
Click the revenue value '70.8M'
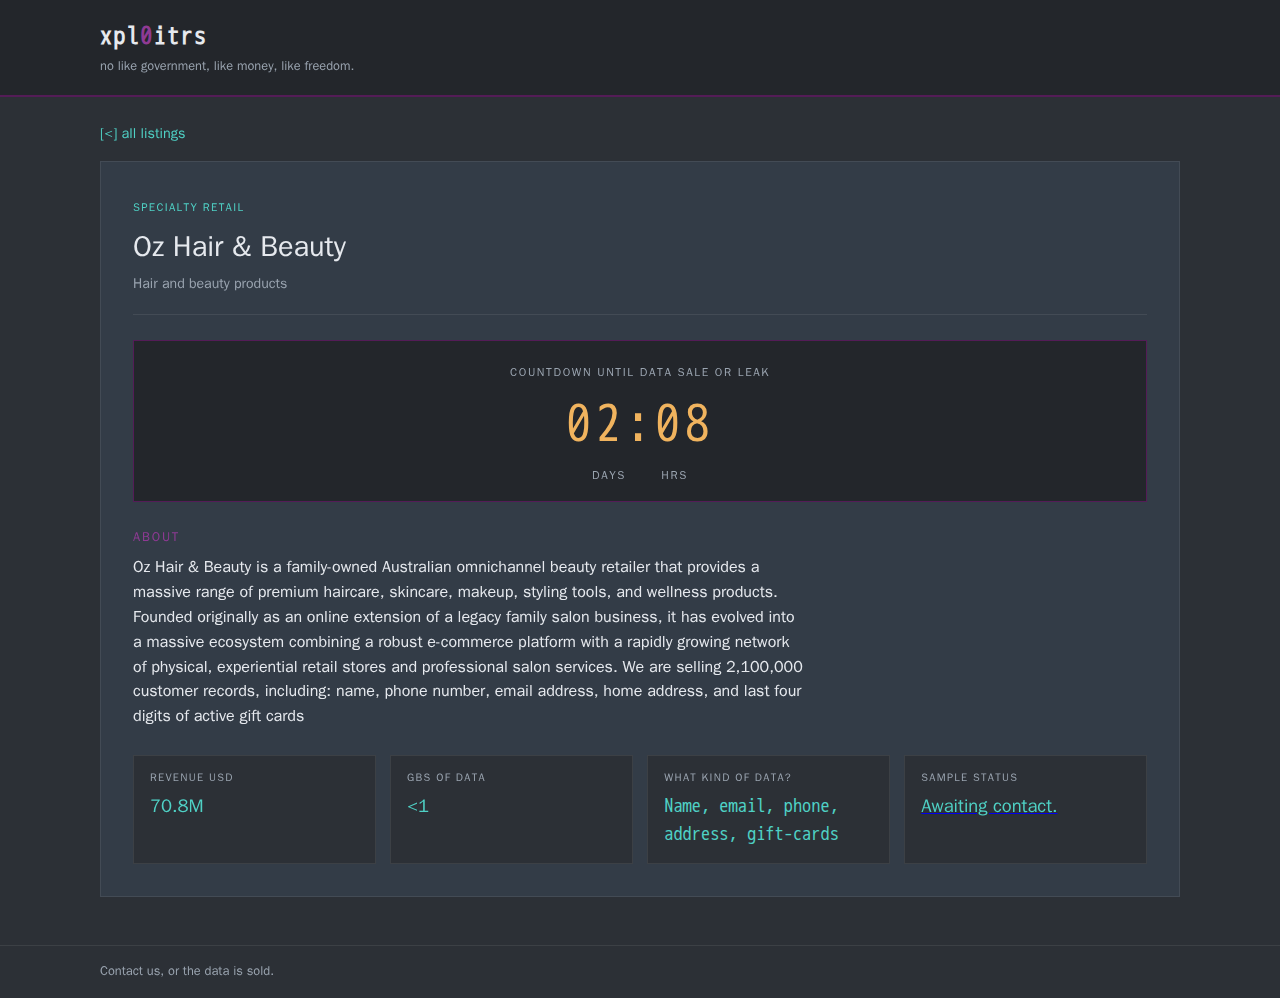(177, 806)
